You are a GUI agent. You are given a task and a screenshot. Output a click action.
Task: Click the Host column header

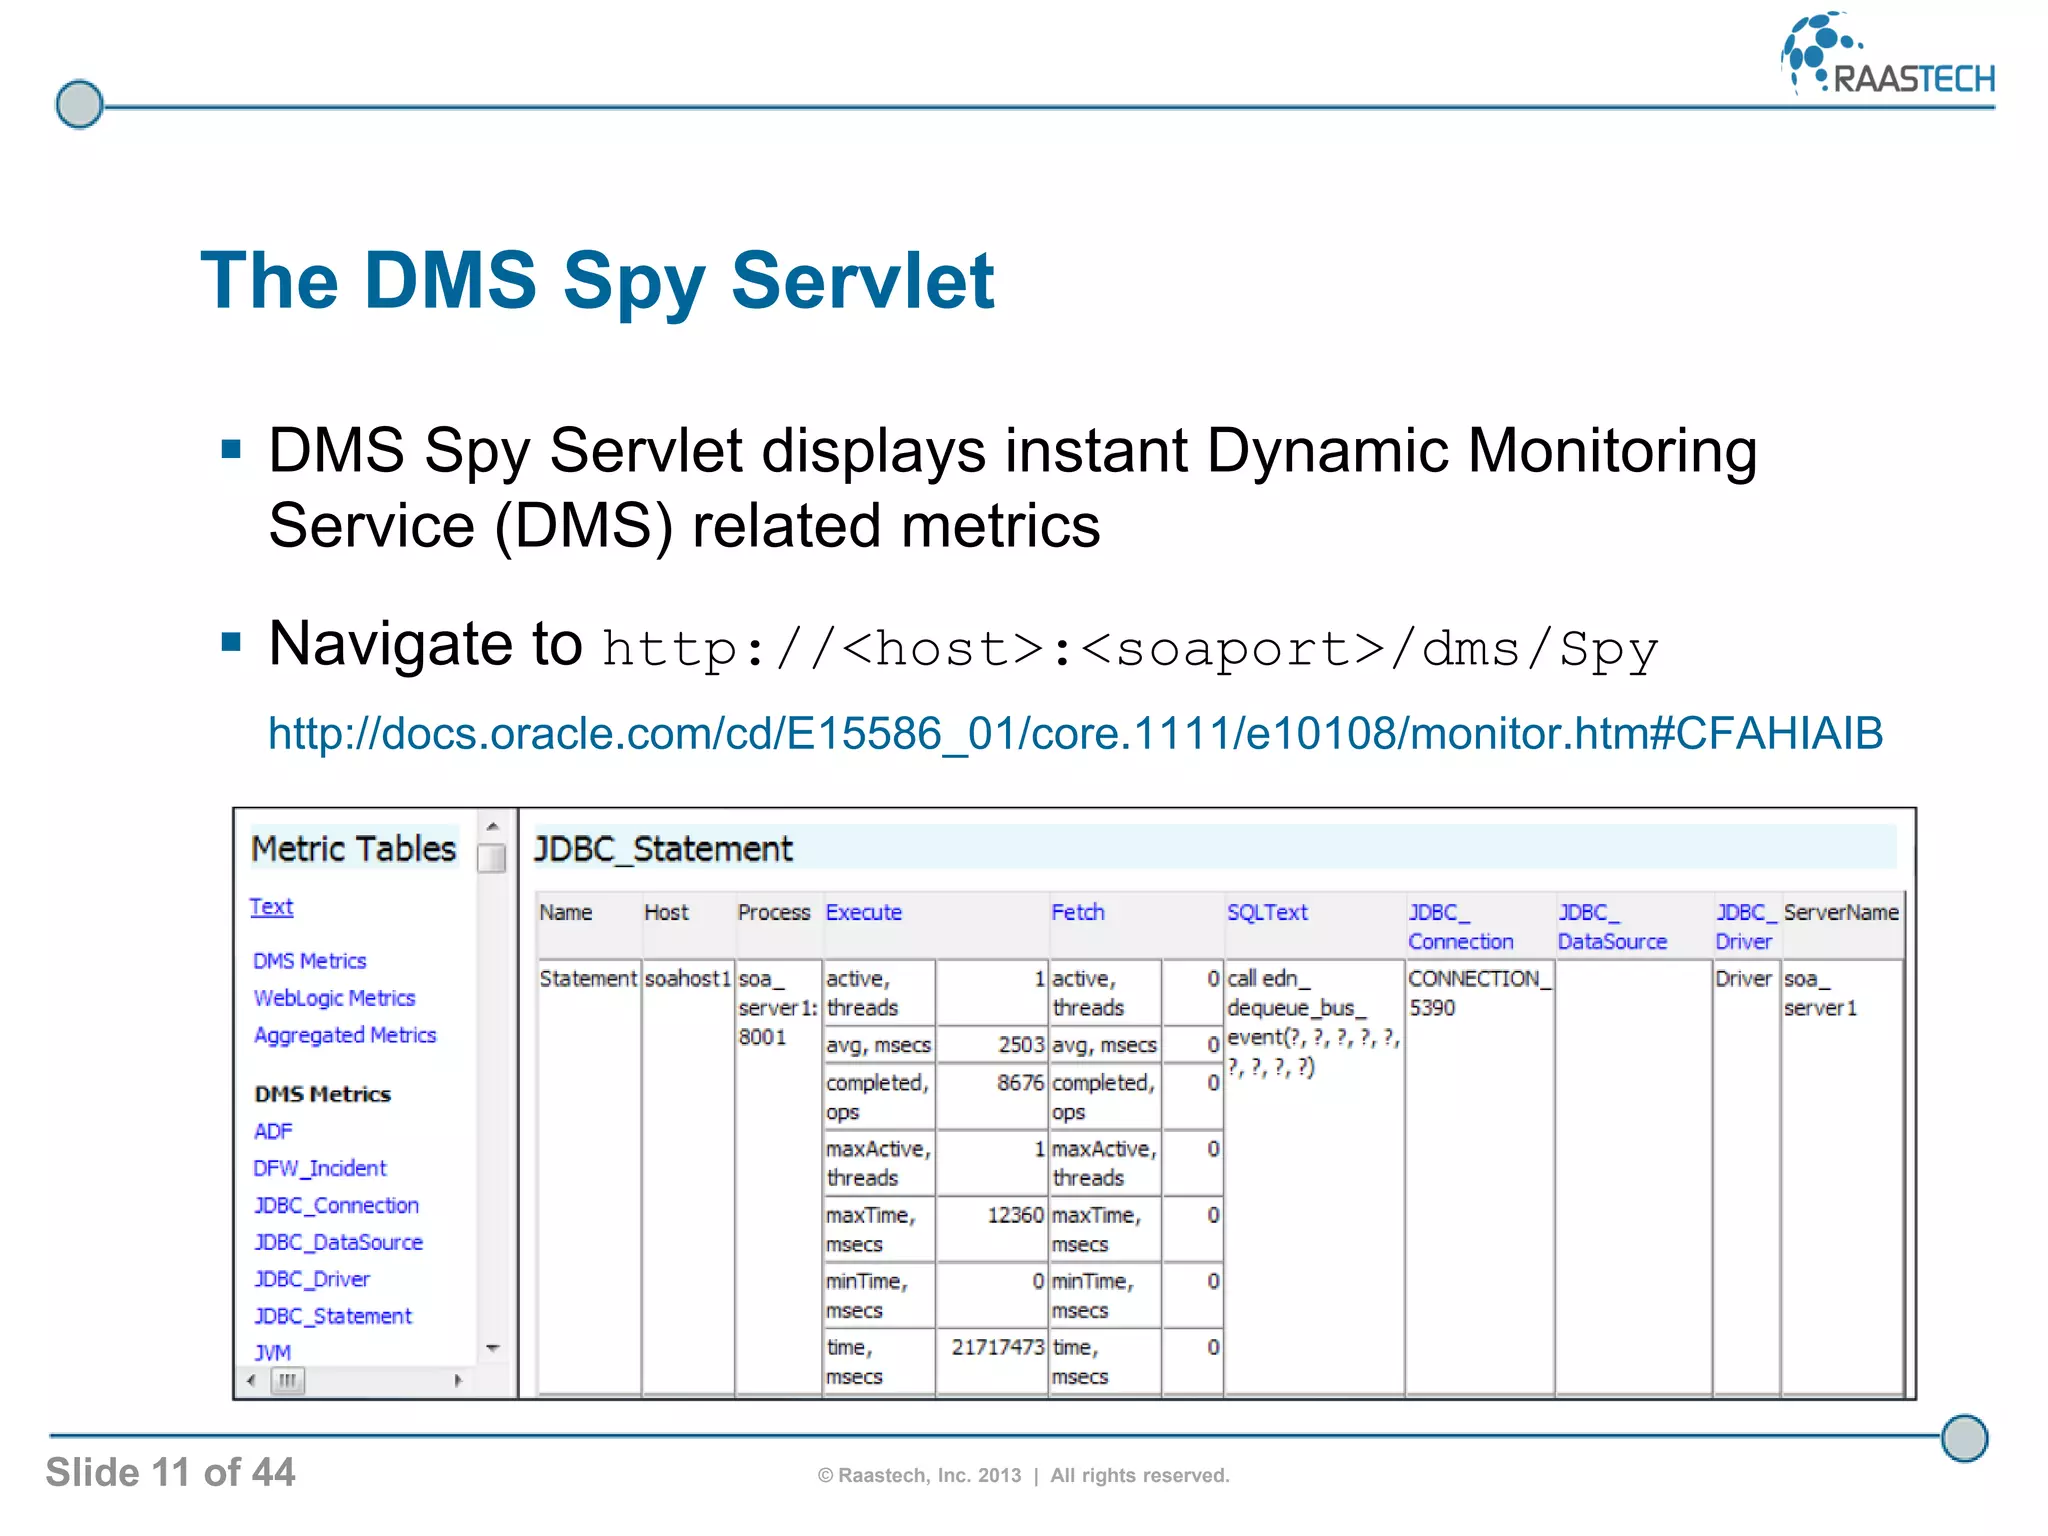click(666, 912)
